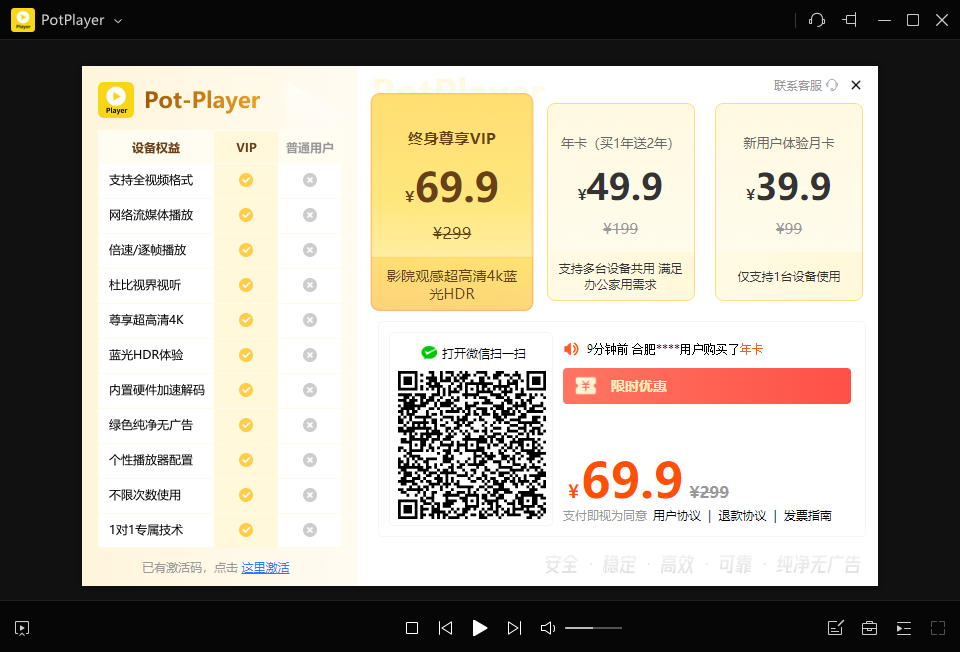Click normal-user X icon for 个性播放器配置
The height and width of the screenshot is (652, 960).
(x=310, y=460)
